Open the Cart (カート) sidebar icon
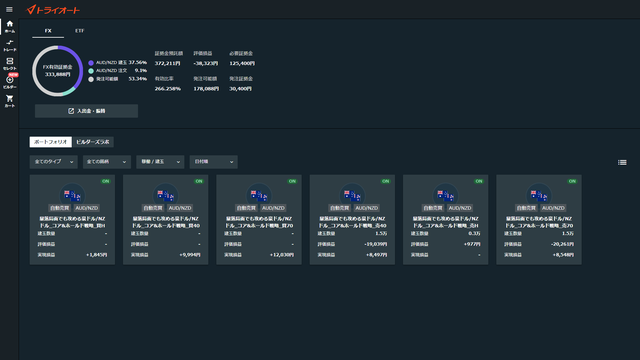The width and height of the screenshot is (640, 360). coord(9,101)
